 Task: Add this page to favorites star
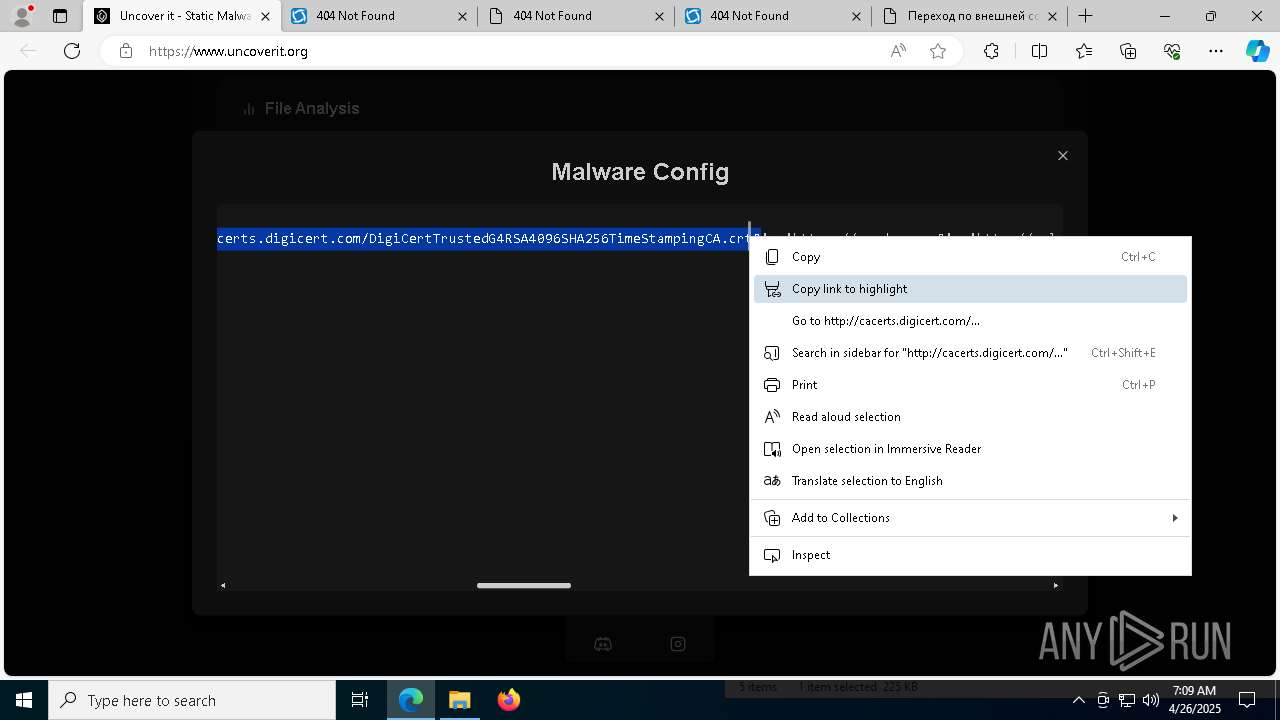click(938, 51)
